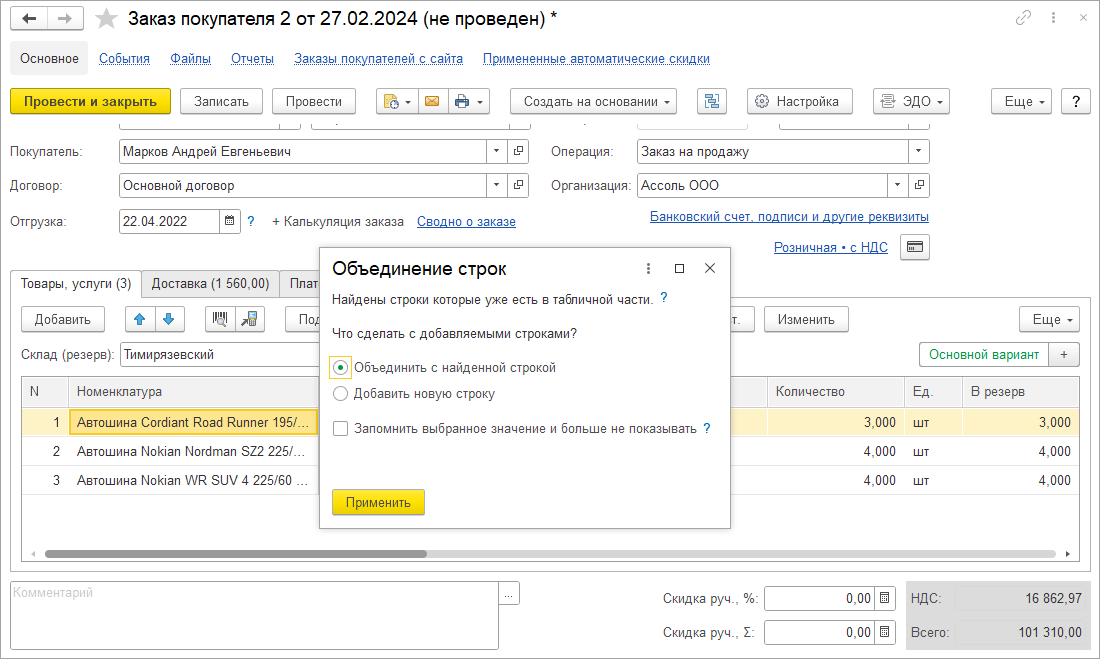Click 'Применить' in the dialog
This screenshot has height=659, width=1100.
coord(378,502)
